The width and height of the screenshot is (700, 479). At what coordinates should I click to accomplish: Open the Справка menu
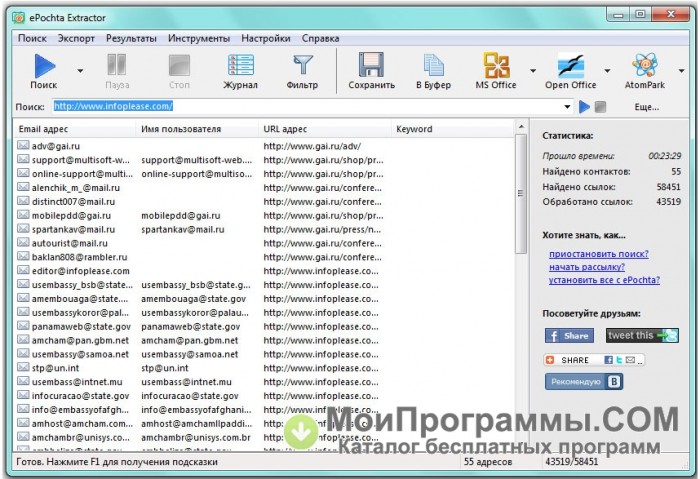pos(321,38)
